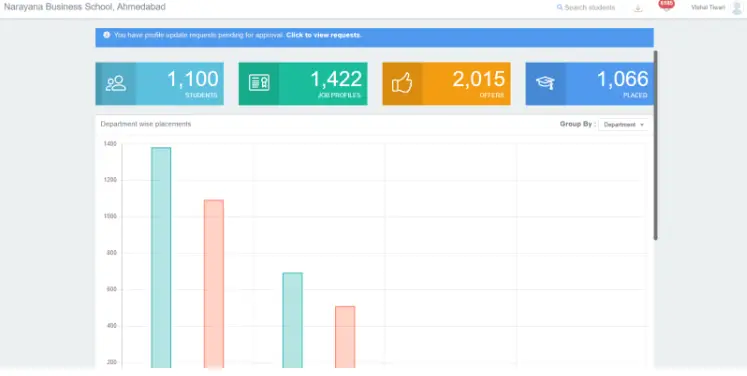The height and width of the screenshot is (376, 747).
Task: Open the 2,015 Offers card
Action: pos(446,83)
